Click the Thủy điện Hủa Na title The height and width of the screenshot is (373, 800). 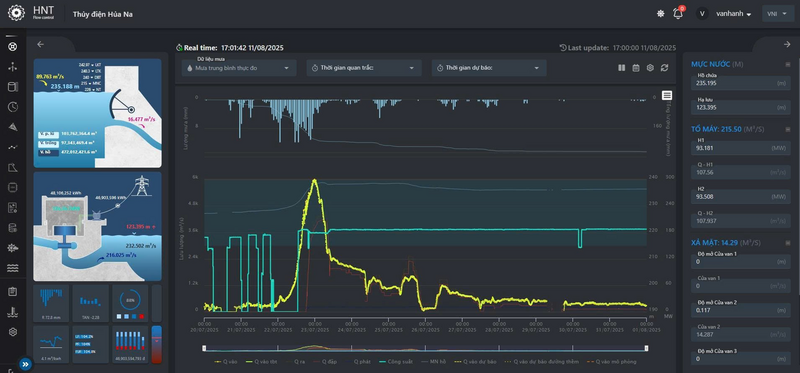103,14
